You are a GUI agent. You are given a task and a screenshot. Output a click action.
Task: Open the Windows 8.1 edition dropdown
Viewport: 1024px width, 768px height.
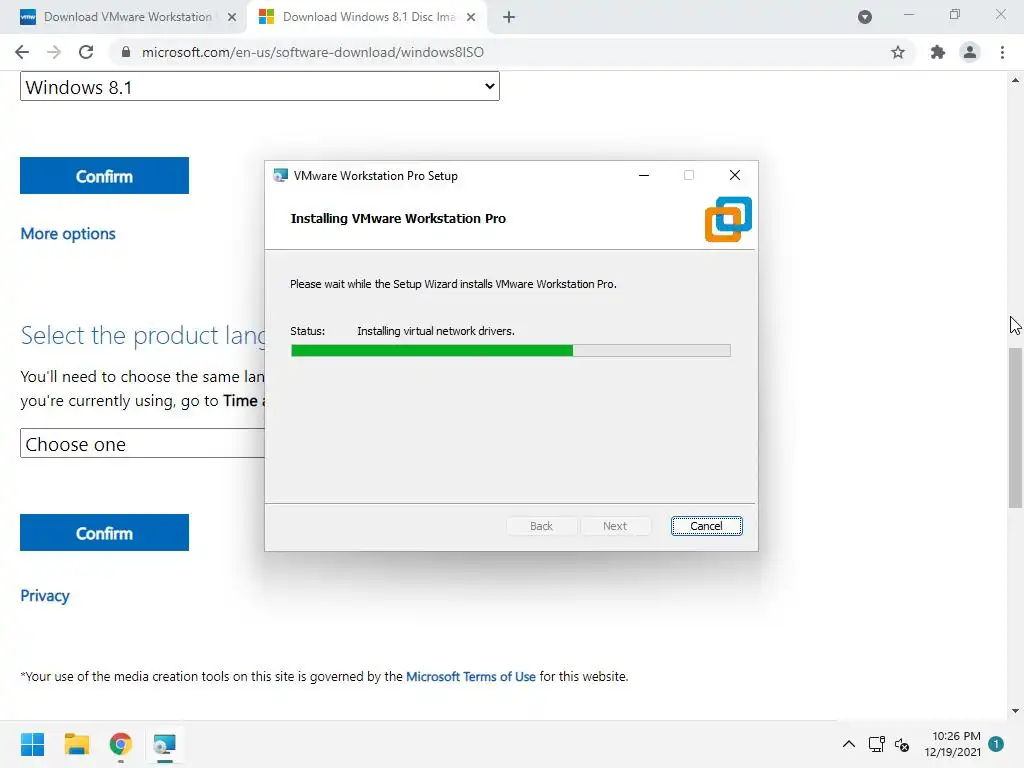click(x=260, y=87)
